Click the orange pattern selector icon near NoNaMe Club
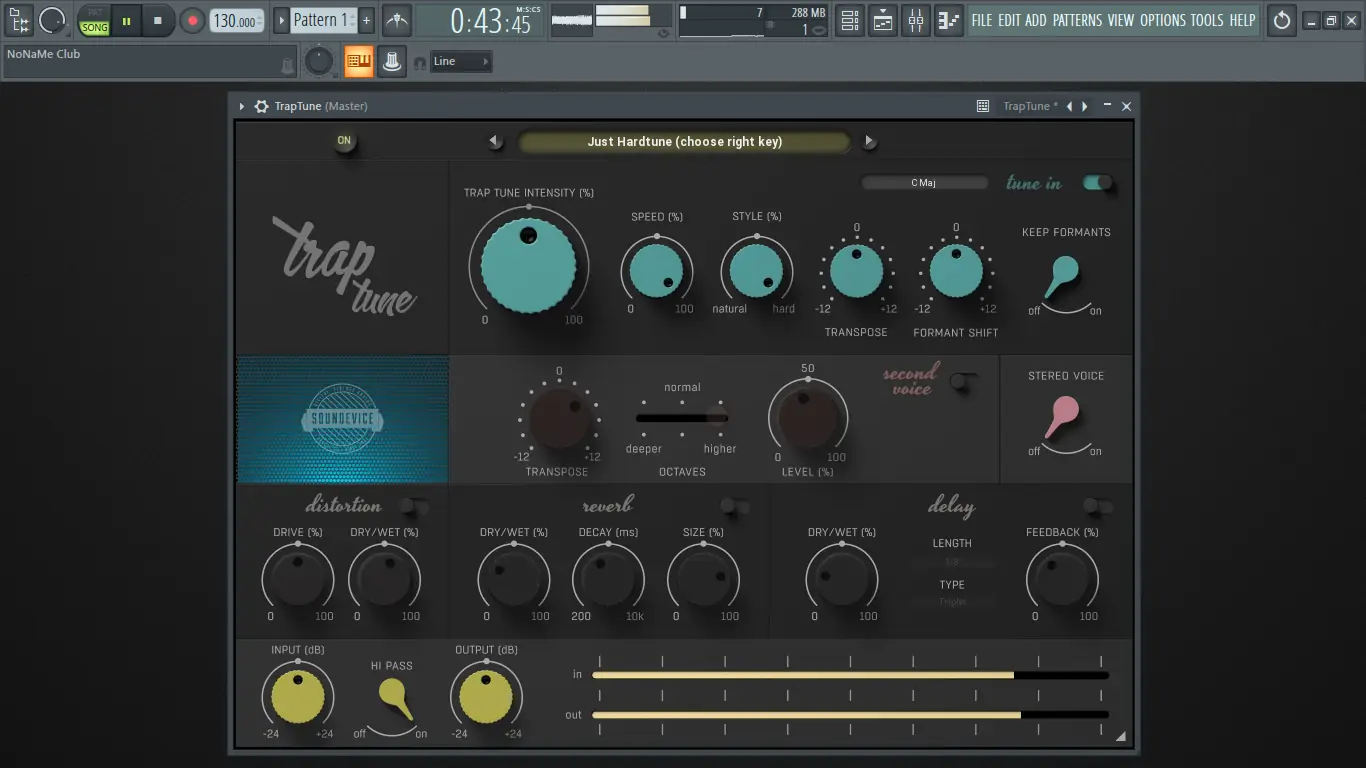1366x768 pixels. pos(358,61)
